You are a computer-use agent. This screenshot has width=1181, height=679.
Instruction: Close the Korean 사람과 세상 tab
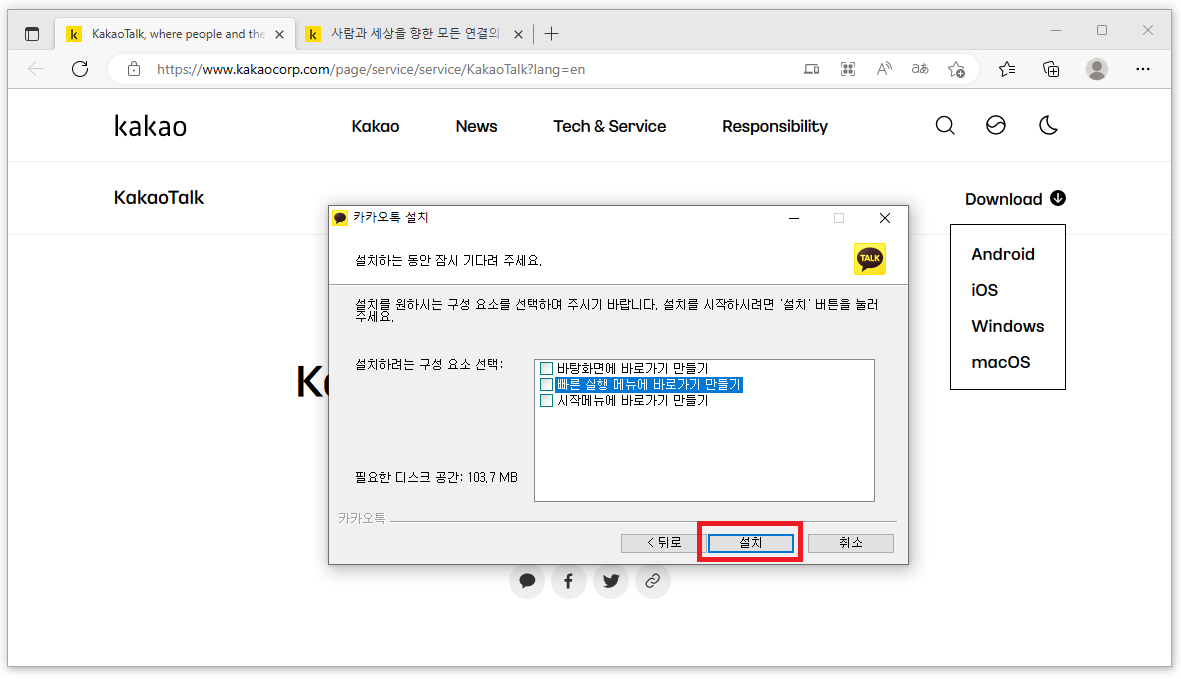518,35
